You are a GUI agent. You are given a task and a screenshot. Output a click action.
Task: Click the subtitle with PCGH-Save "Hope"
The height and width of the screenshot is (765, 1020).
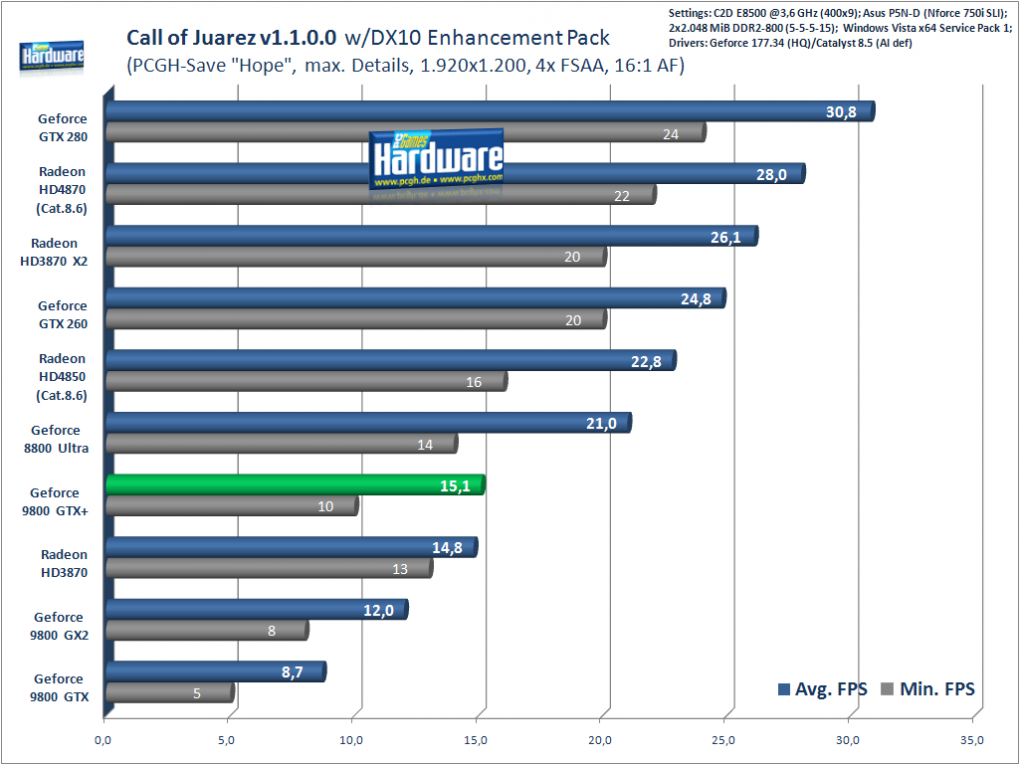[x=406, y=66]
